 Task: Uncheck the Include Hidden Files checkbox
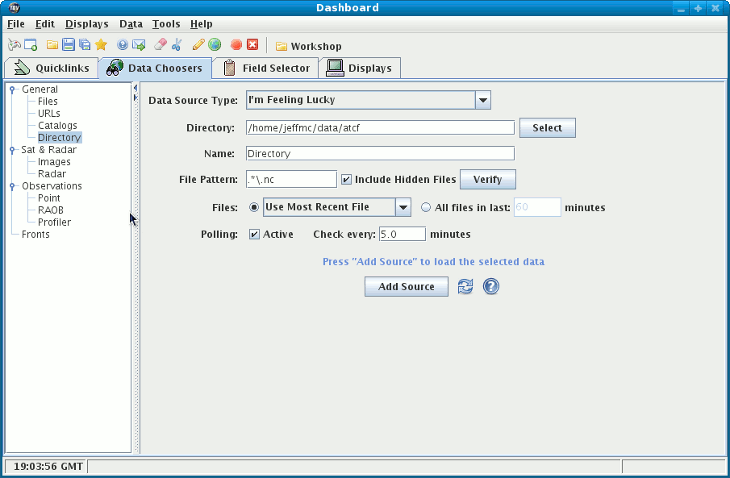(346, 180)
